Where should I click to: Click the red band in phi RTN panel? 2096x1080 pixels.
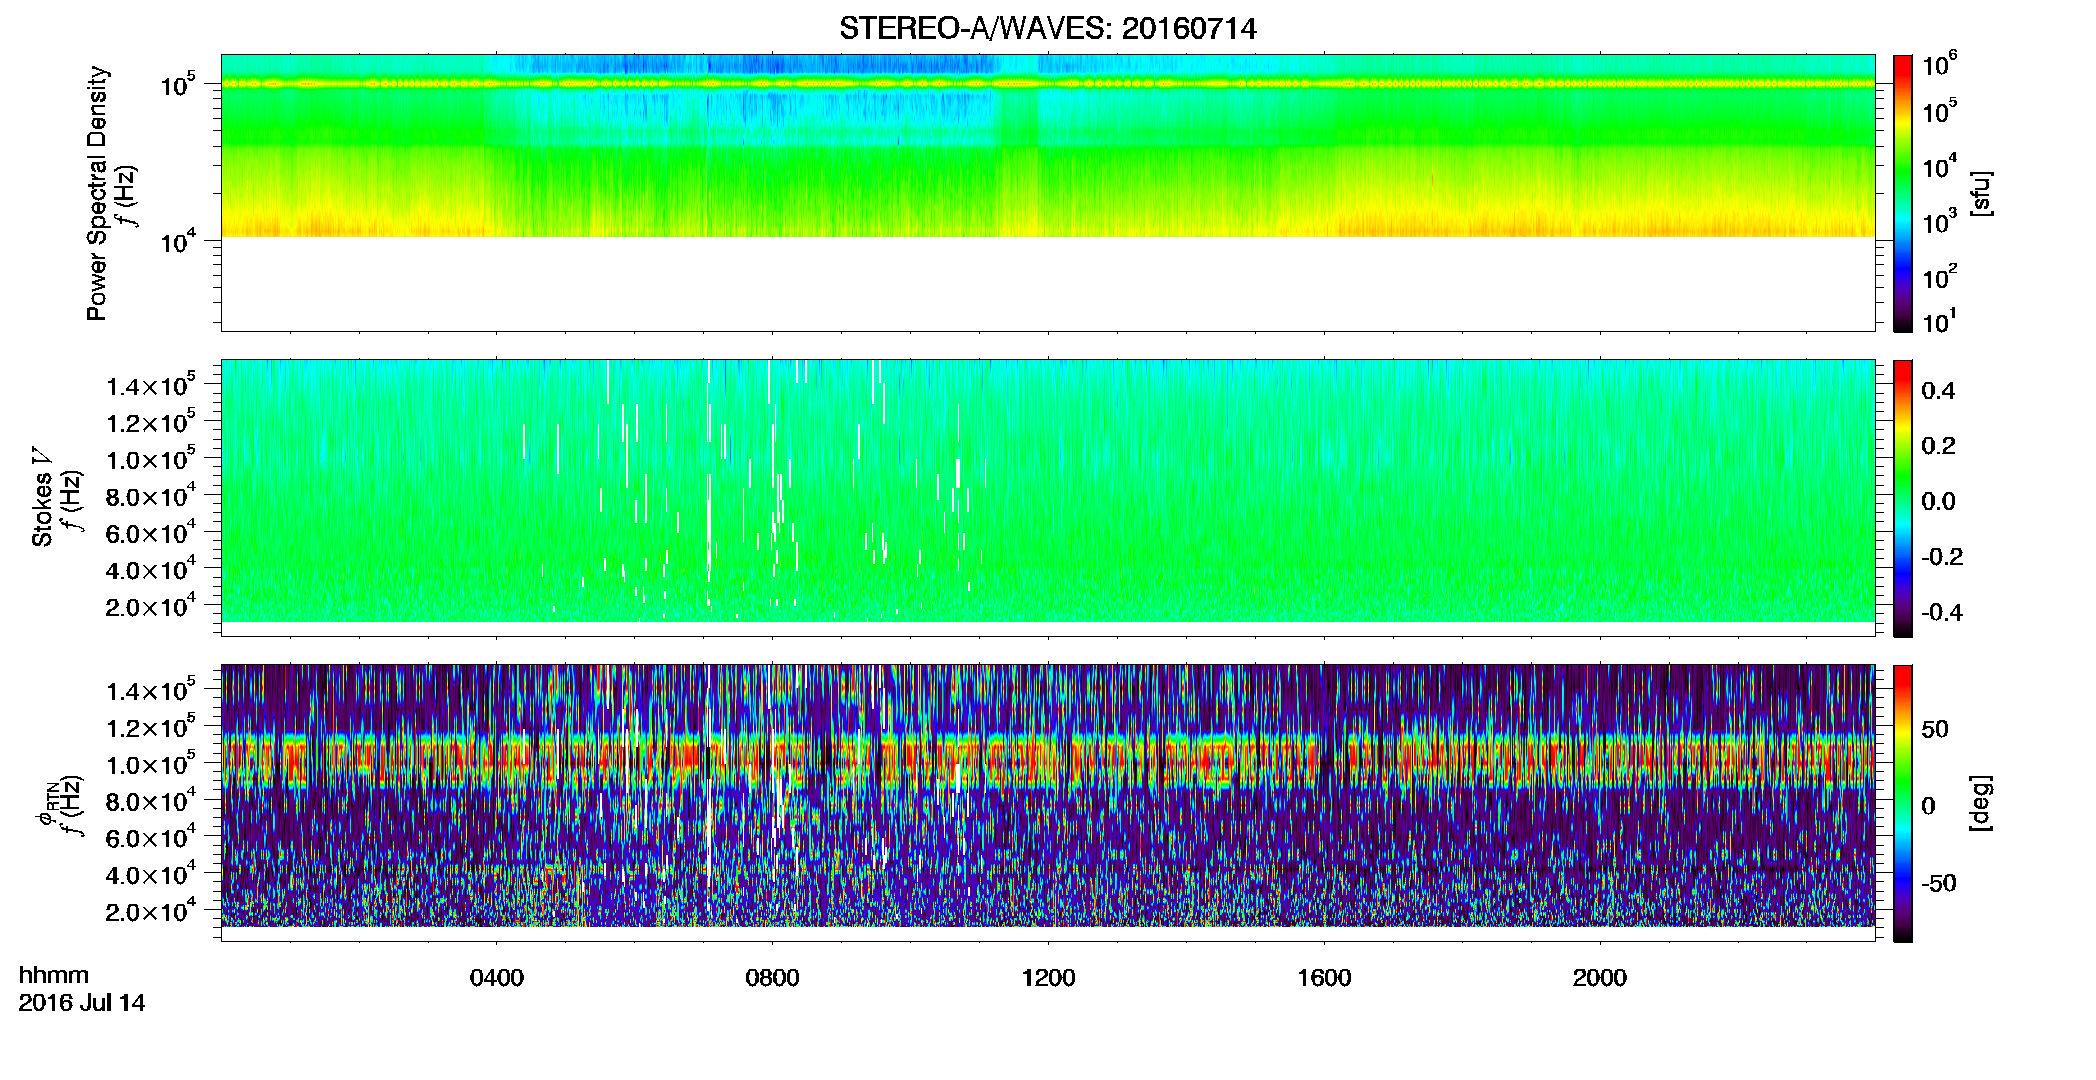coord(1047,762)
